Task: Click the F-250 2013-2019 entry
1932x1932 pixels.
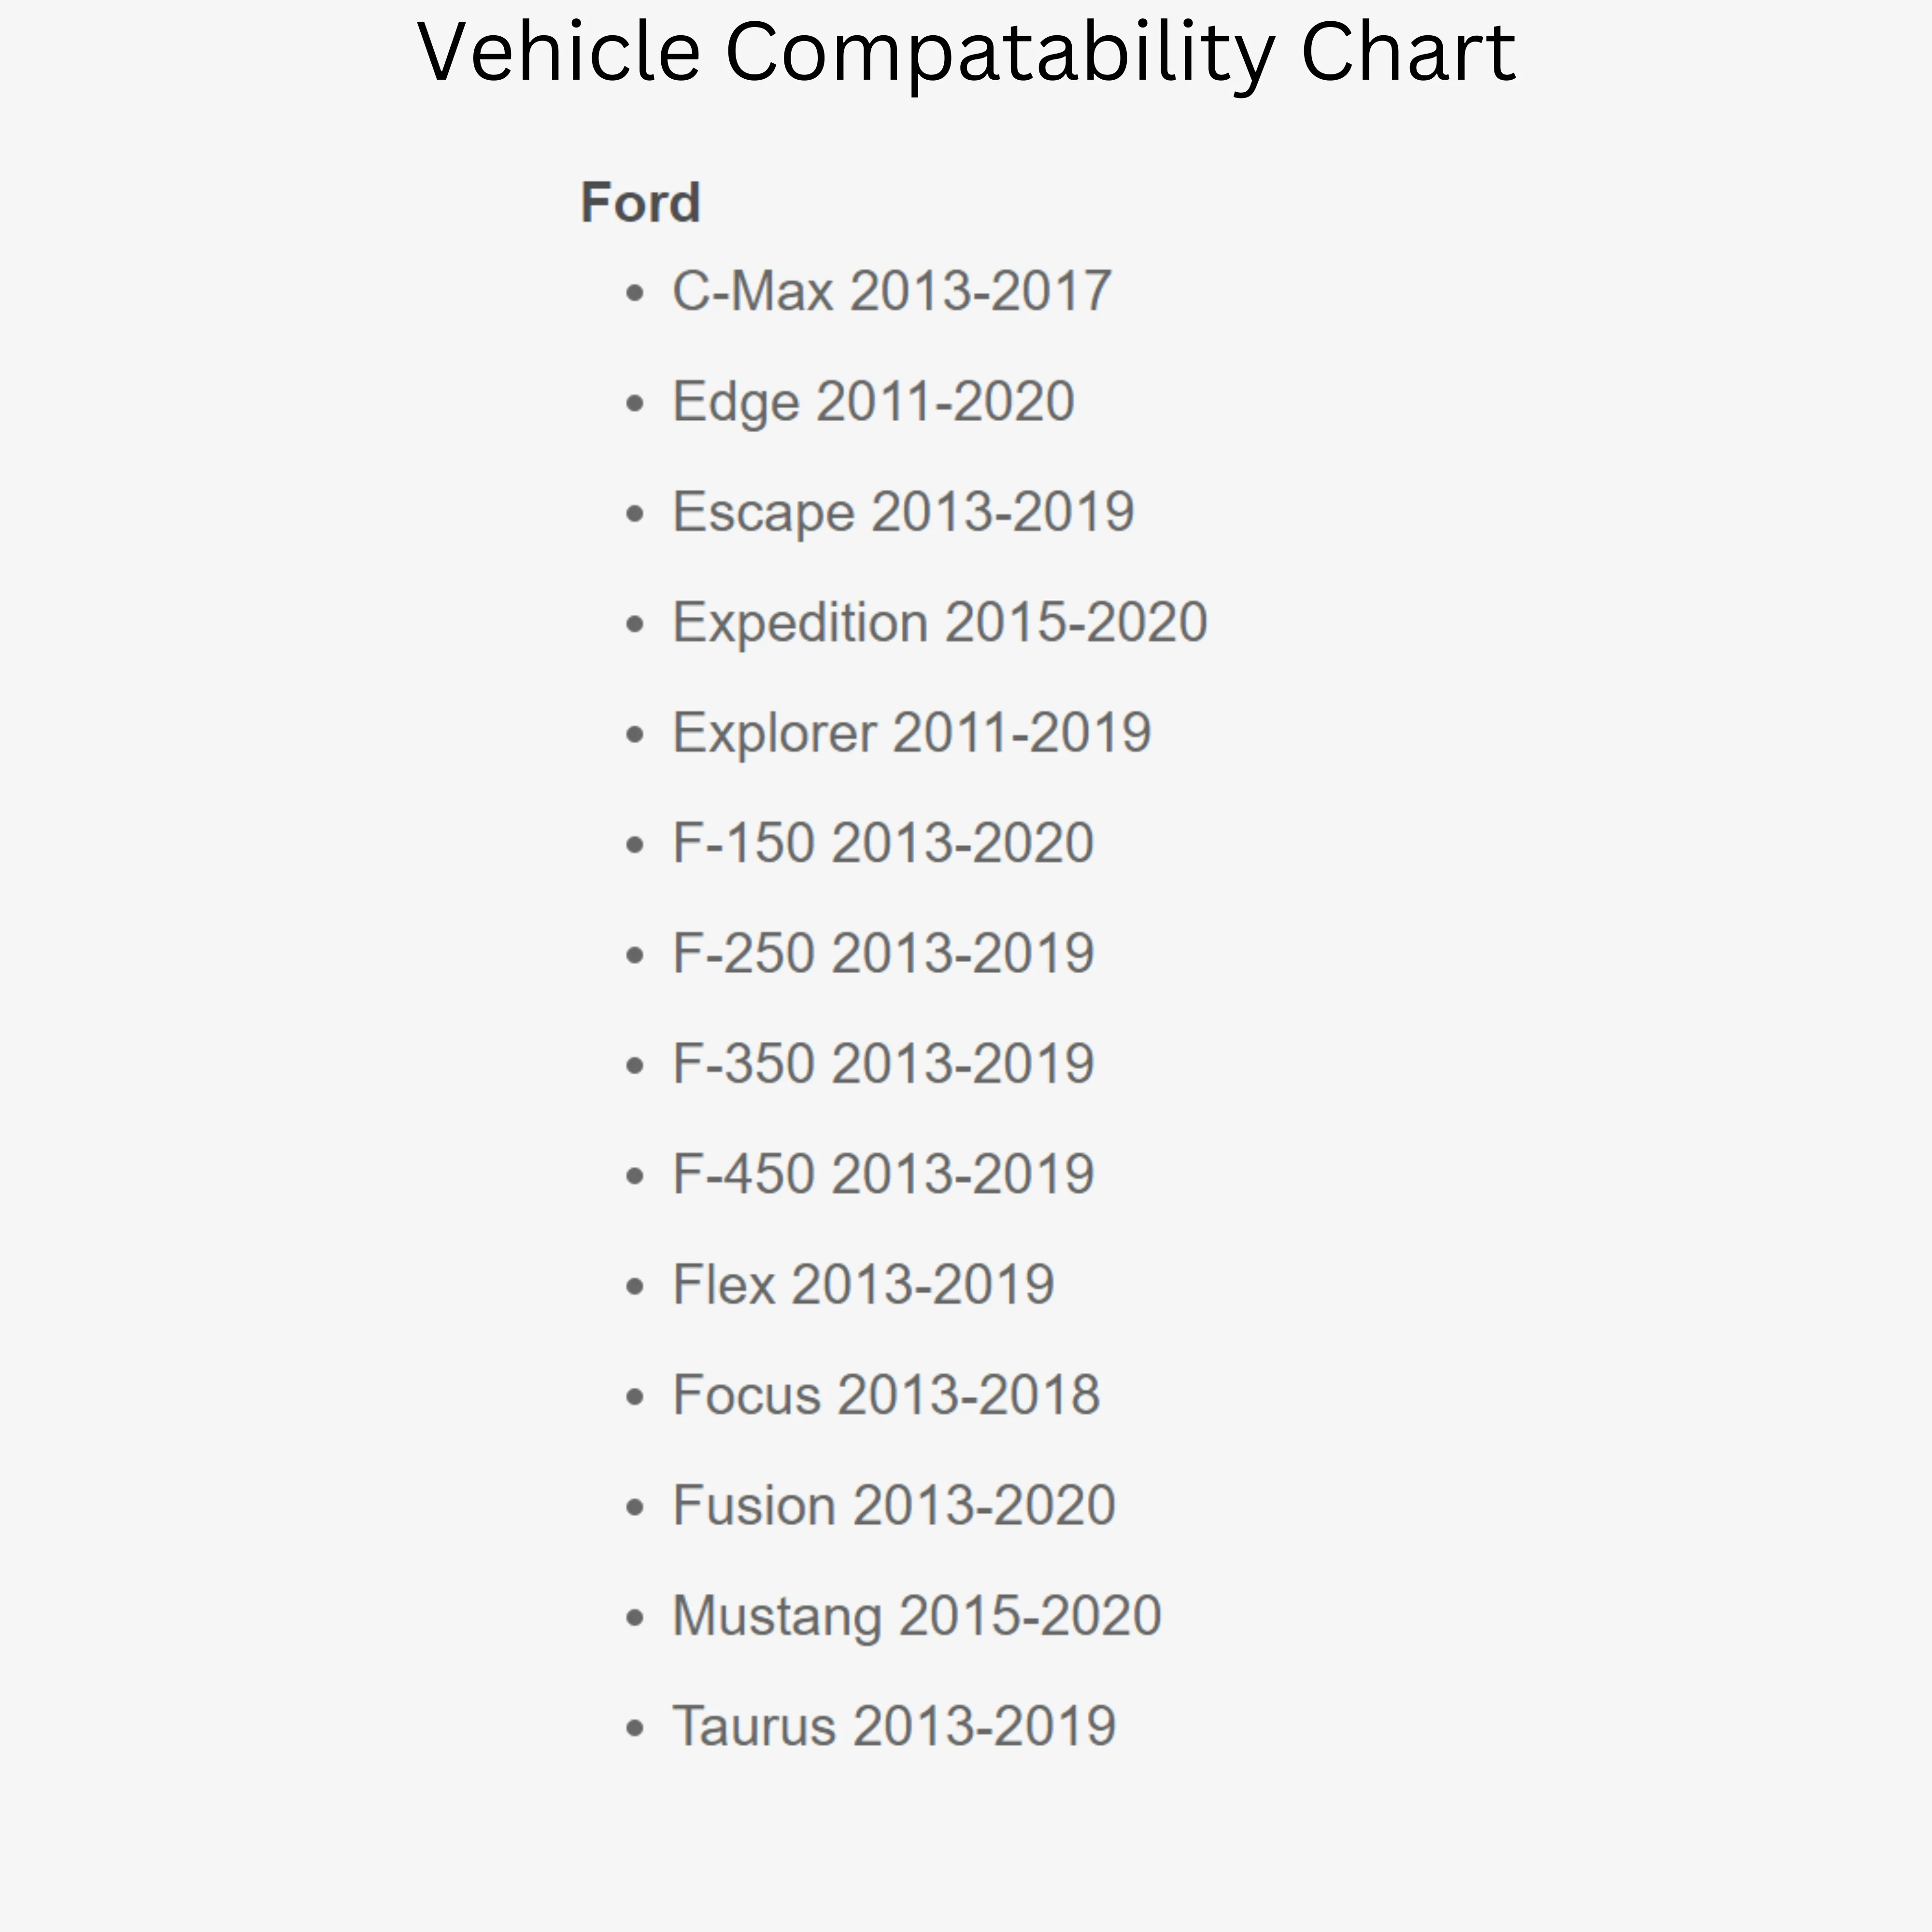Action: click(883, 953)
